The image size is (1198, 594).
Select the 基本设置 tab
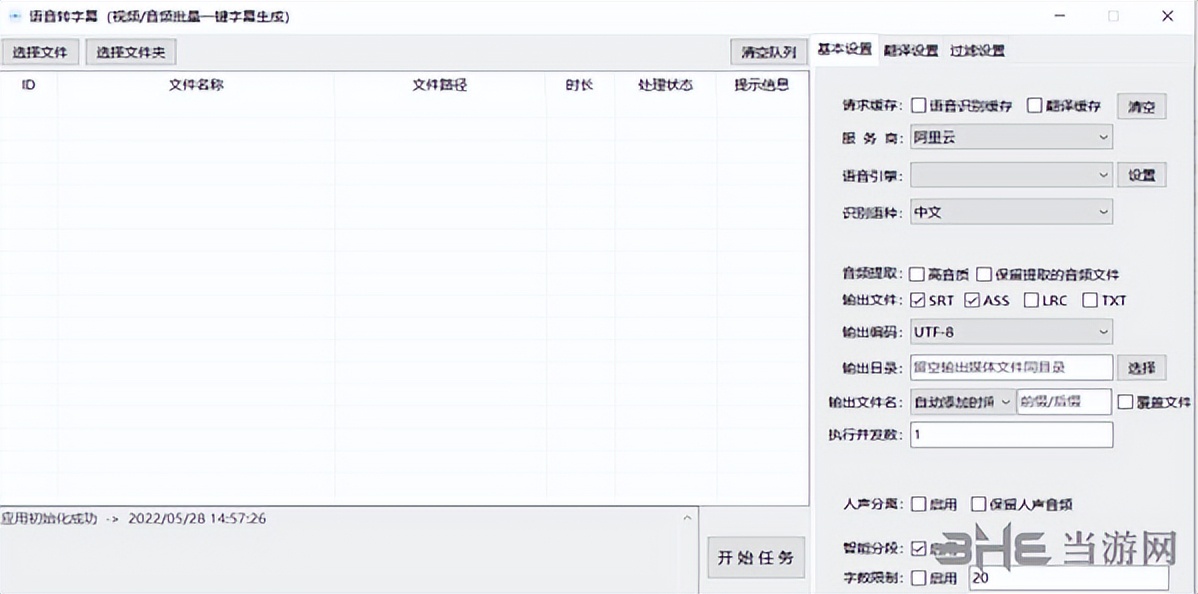(845, 48)
